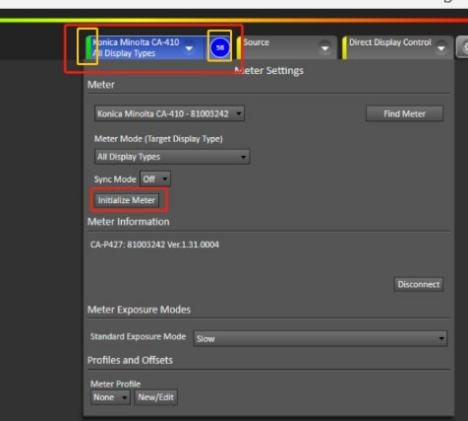Click the New/Edit meter profile button
This screenshot has height=421, width=468.
point(156,397)
